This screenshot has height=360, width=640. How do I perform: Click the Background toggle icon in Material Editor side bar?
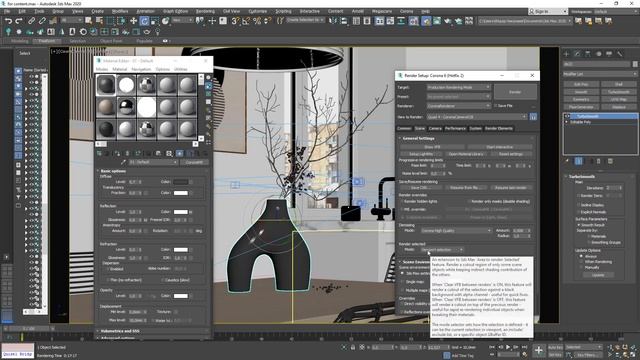209,94
